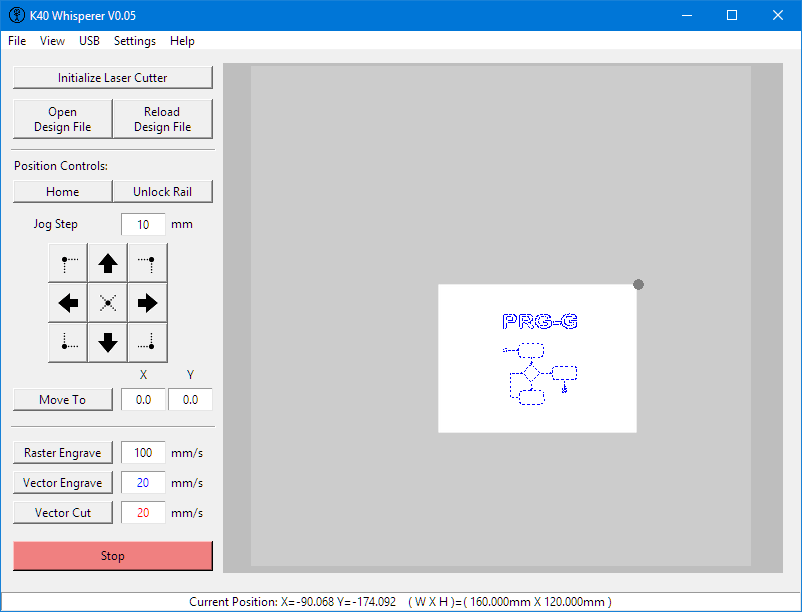
Task: Unlock the rail
Action: click(x=162, y=192)
